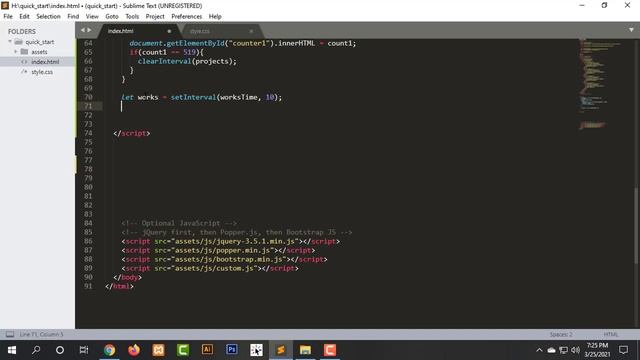Click the closing script tag line
640x360 pixels.
(x=131, y=133)
